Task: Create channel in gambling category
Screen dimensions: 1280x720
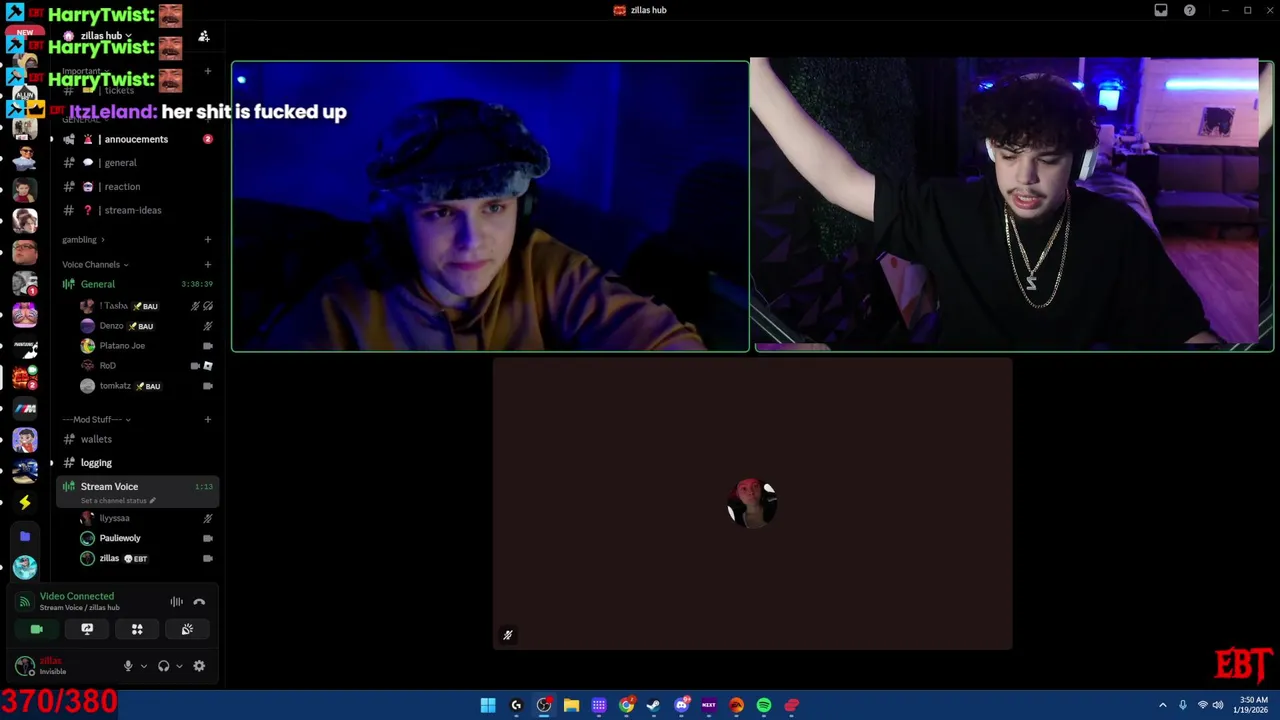Action: (208, 240)
